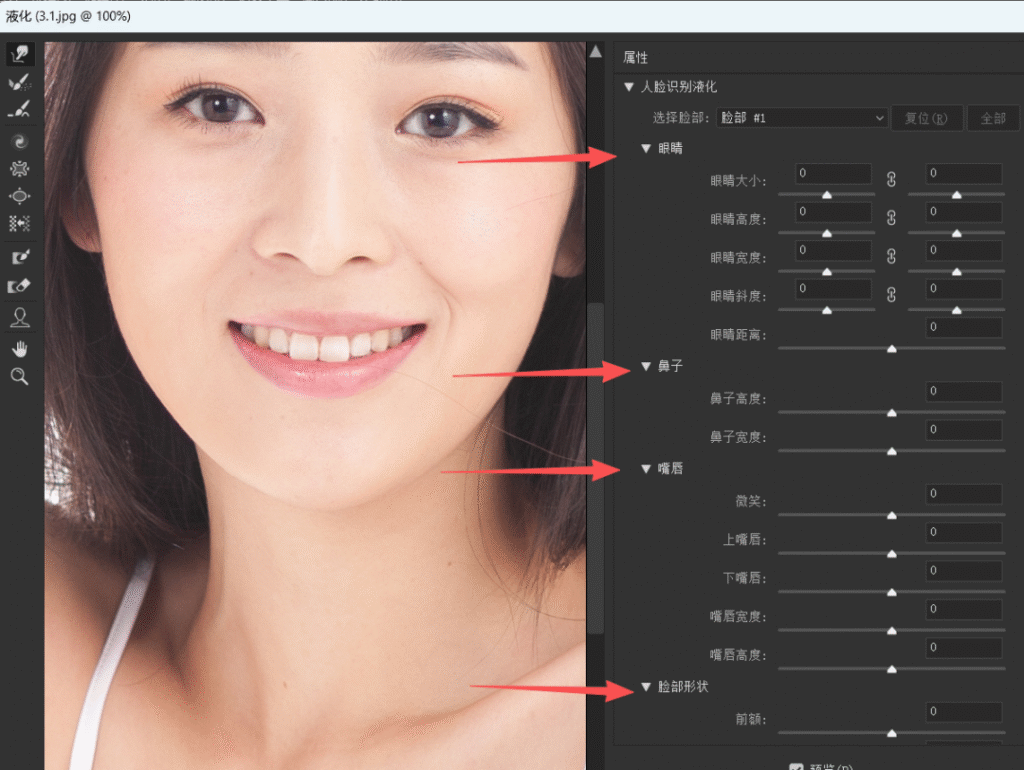Toggle link icon for 眼睛大小
The height and width of the screenshot is (770, 1024).
891,180
